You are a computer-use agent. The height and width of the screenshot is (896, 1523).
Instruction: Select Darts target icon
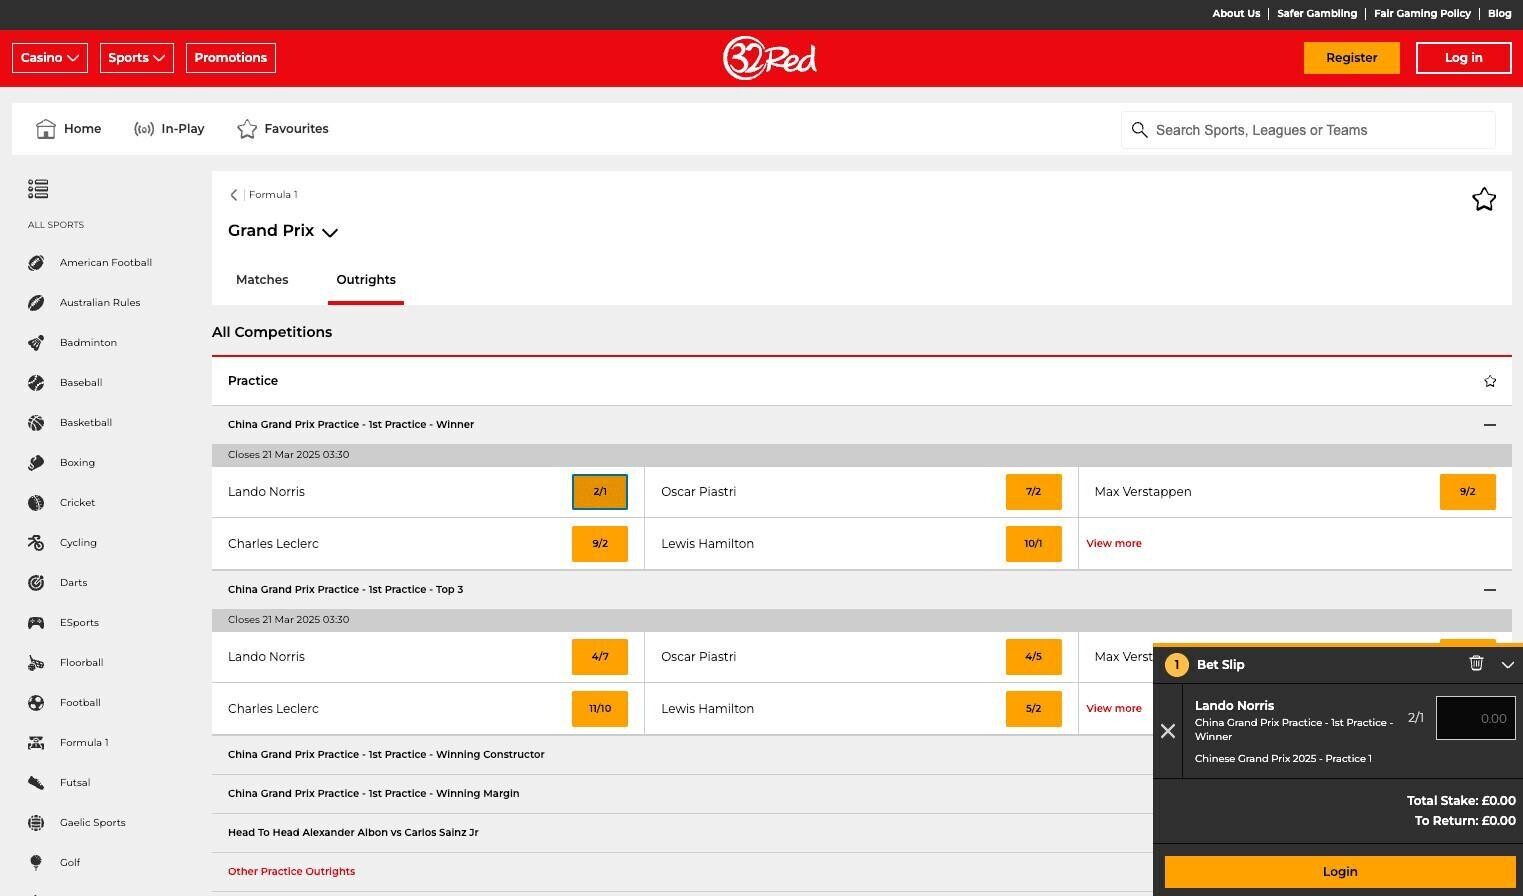(36, 583)
